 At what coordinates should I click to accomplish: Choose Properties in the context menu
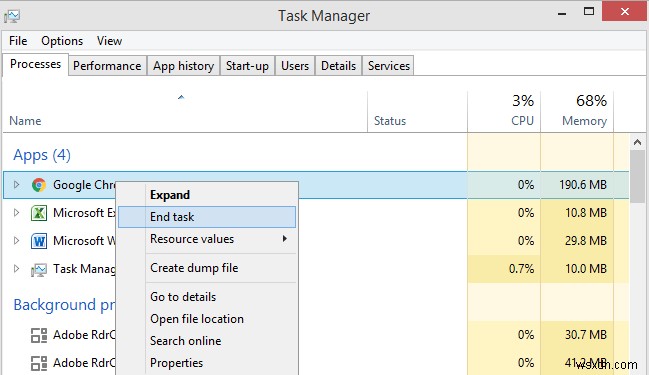point(207,363)
